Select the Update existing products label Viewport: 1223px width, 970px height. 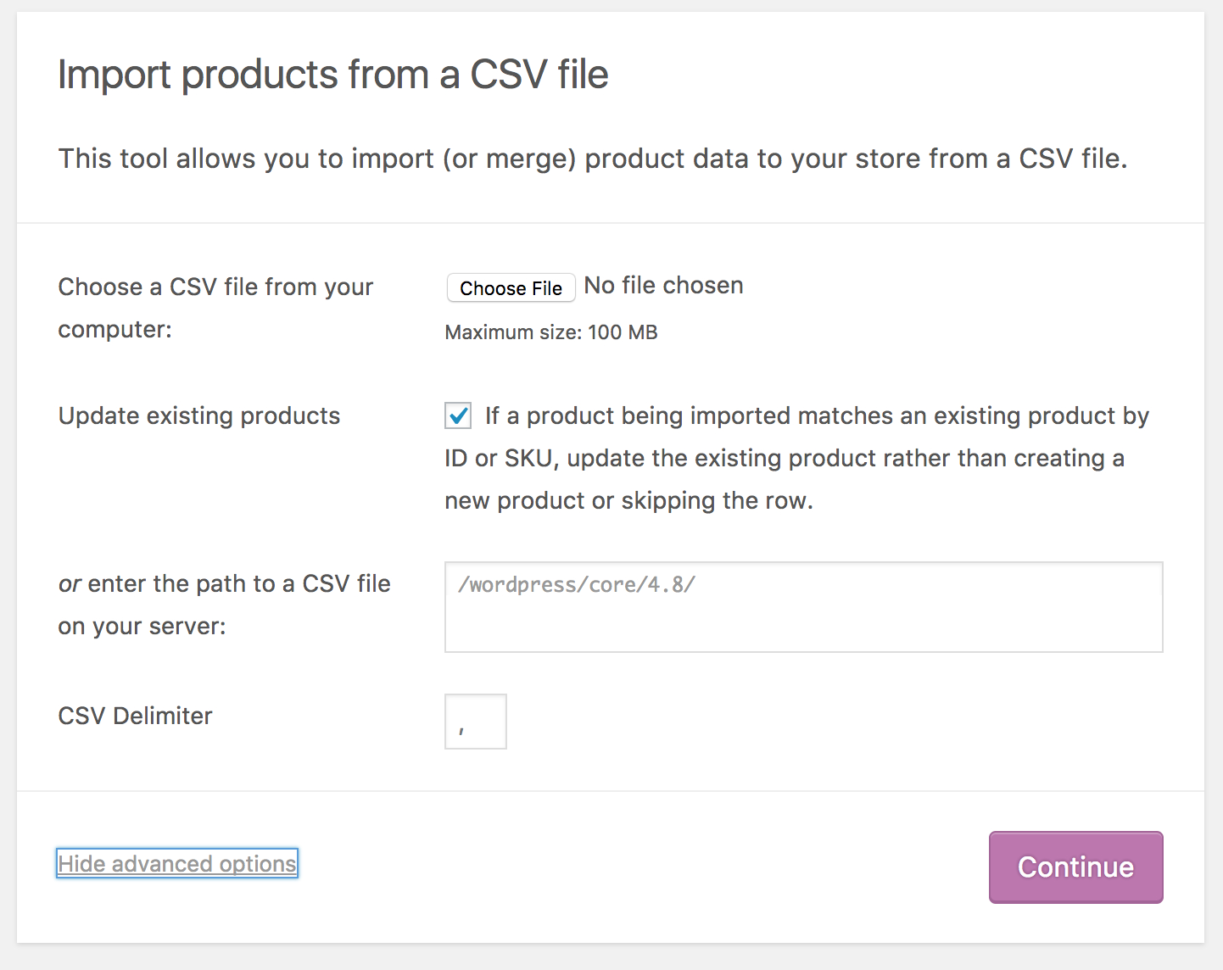(x=198, y=415)
